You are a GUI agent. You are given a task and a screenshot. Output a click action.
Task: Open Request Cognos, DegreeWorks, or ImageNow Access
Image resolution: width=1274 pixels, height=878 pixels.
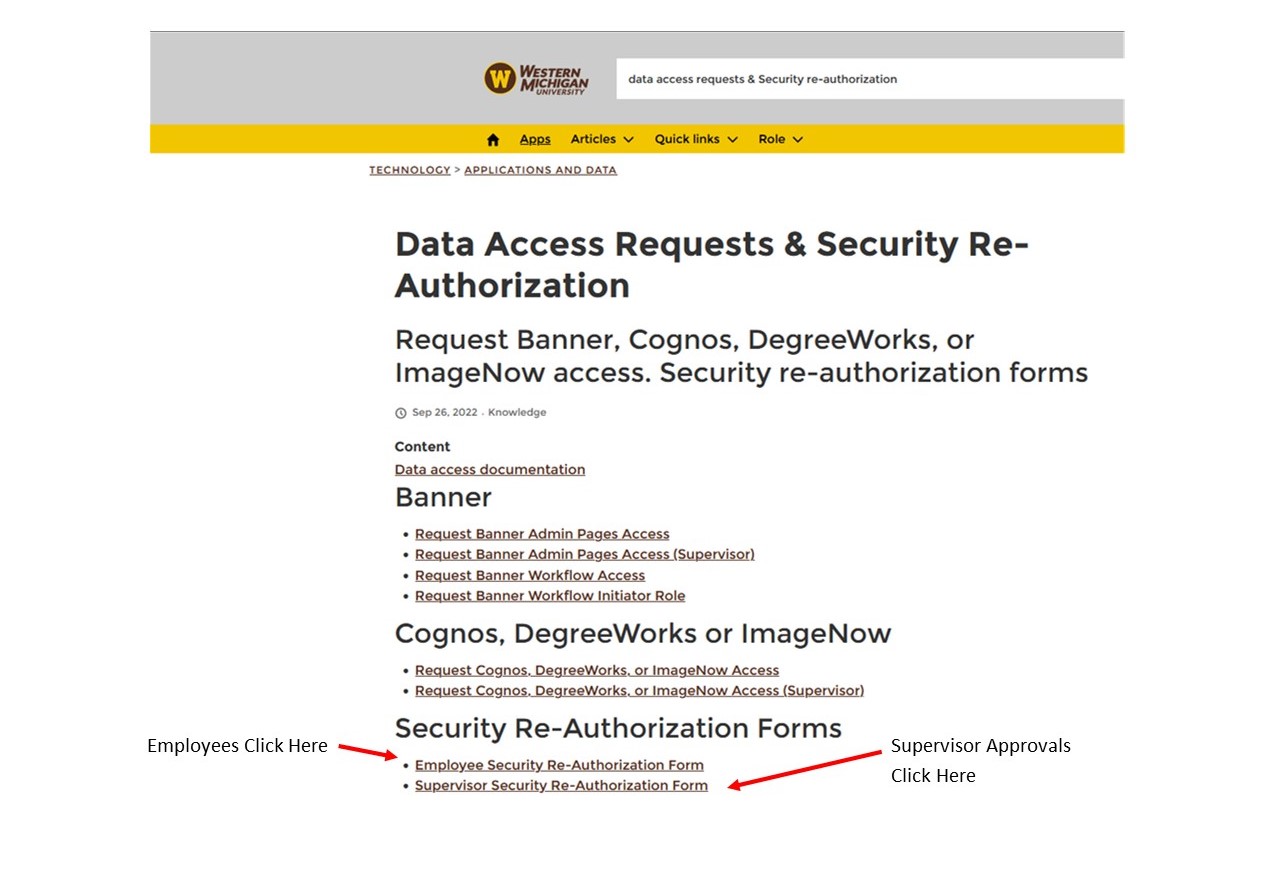(x=597, y=671)
